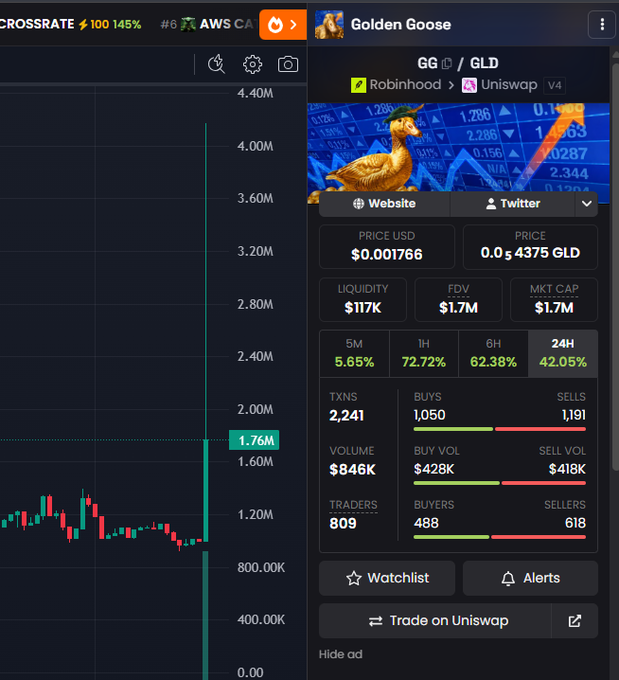Click the MKT CAP $1.7M box
The height and width of the screenshot is (680, 619).
554,300
